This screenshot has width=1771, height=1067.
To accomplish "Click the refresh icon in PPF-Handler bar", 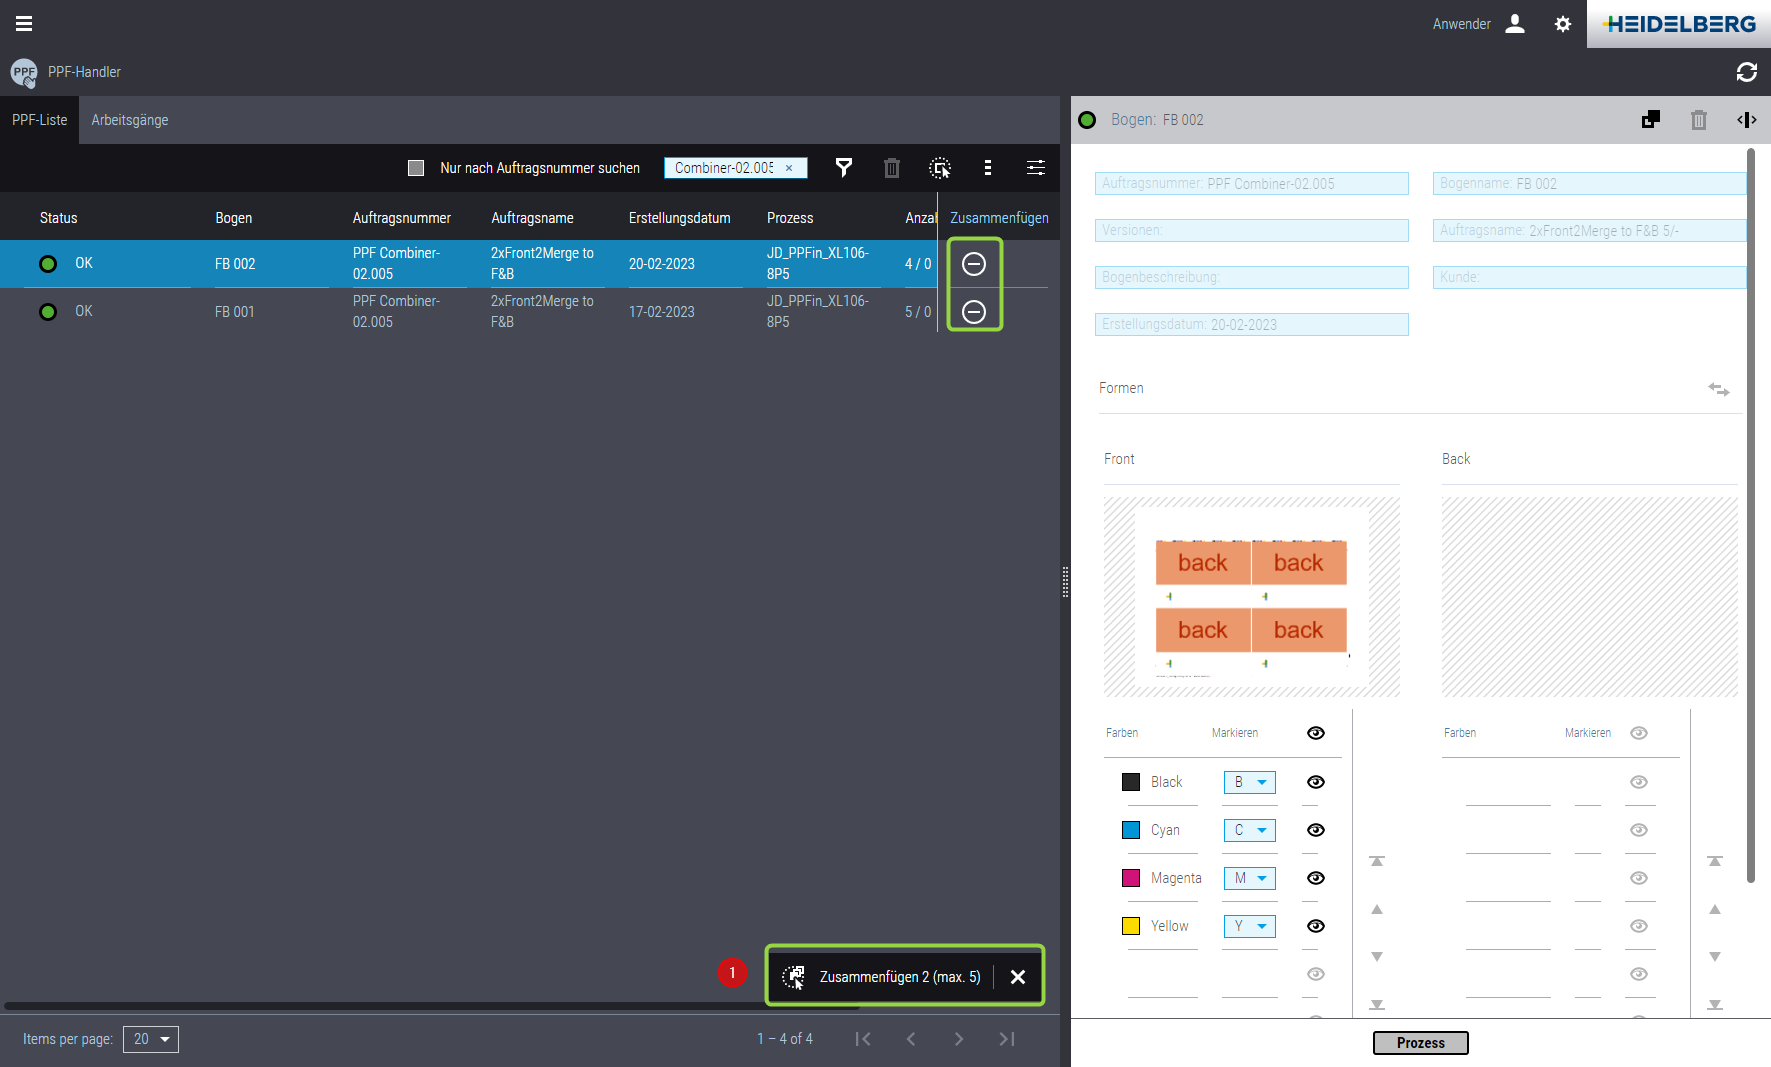I will [1746, 72].
